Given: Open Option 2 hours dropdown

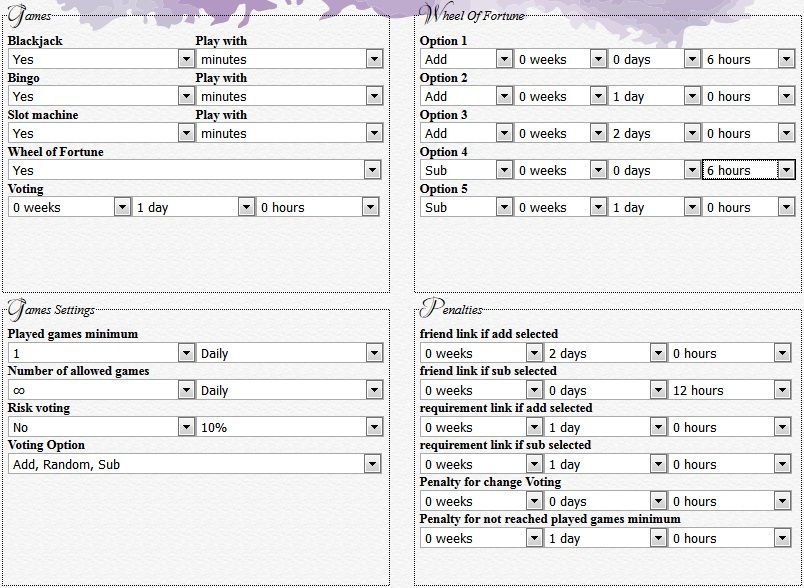Looking at the screenshot, I should (749, 96).
